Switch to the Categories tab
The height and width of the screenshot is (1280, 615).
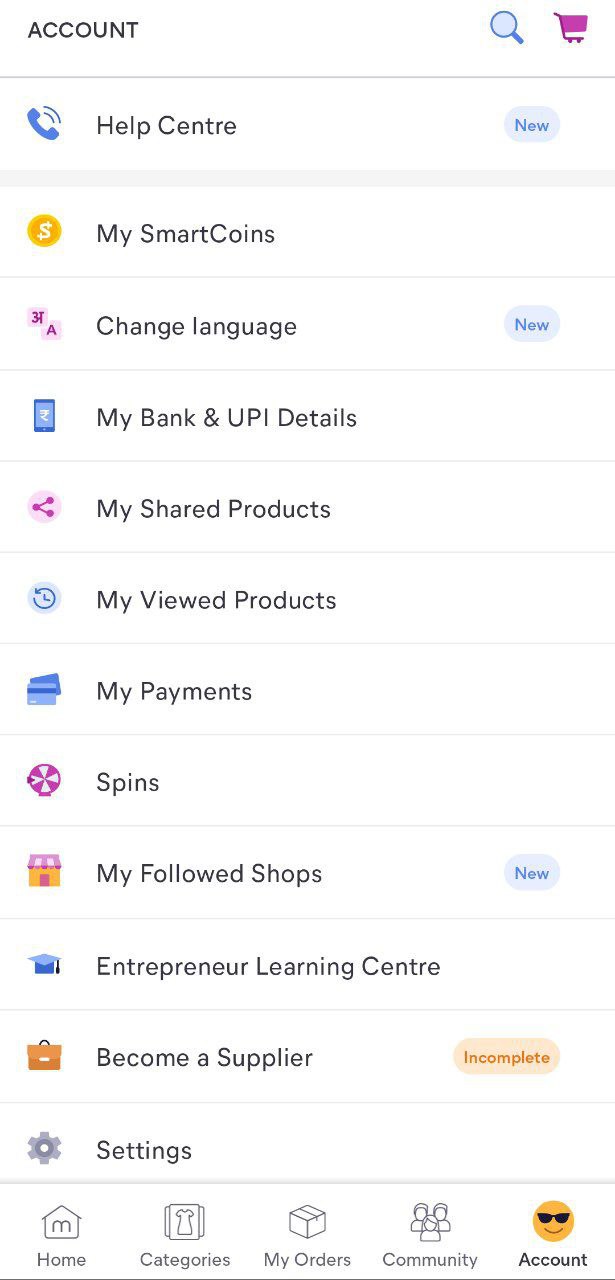coord(184,1232)
